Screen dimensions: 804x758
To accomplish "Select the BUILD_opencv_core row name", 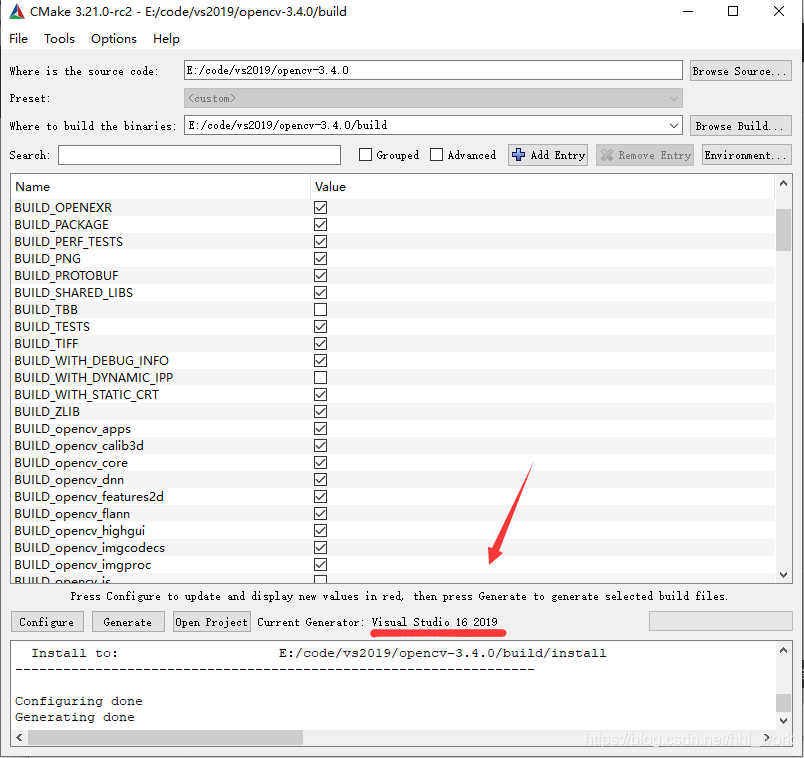I will click(71, 463).
